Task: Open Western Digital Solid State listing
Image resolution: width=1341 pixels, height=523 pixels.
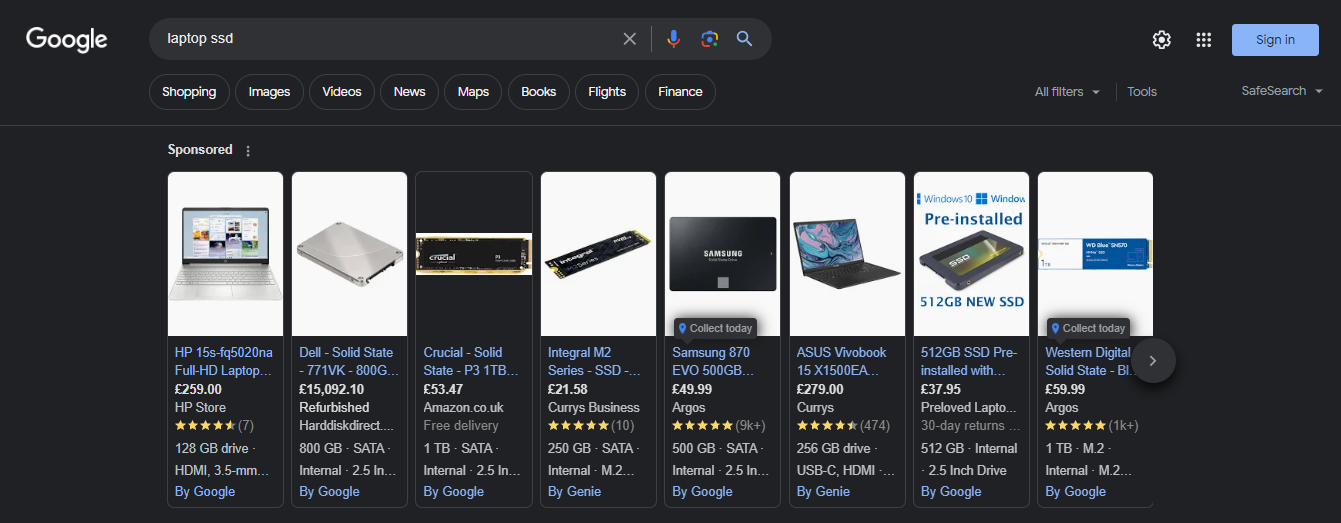Action: [1089, 361]
